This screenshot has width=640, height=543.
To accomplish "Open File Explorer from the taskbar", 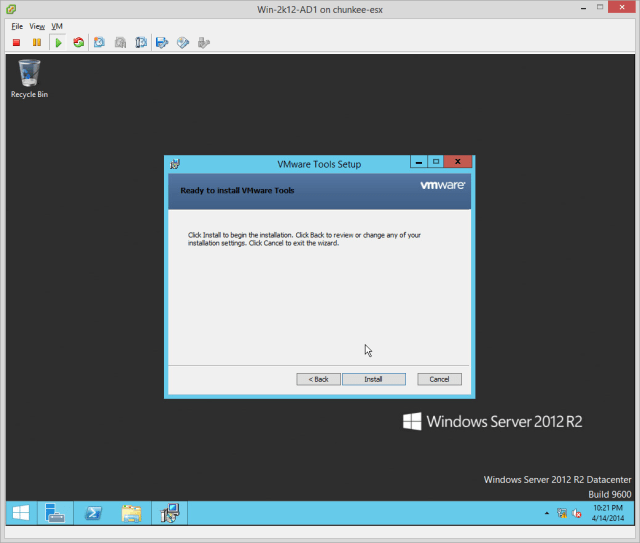I will tap(131, 513).
